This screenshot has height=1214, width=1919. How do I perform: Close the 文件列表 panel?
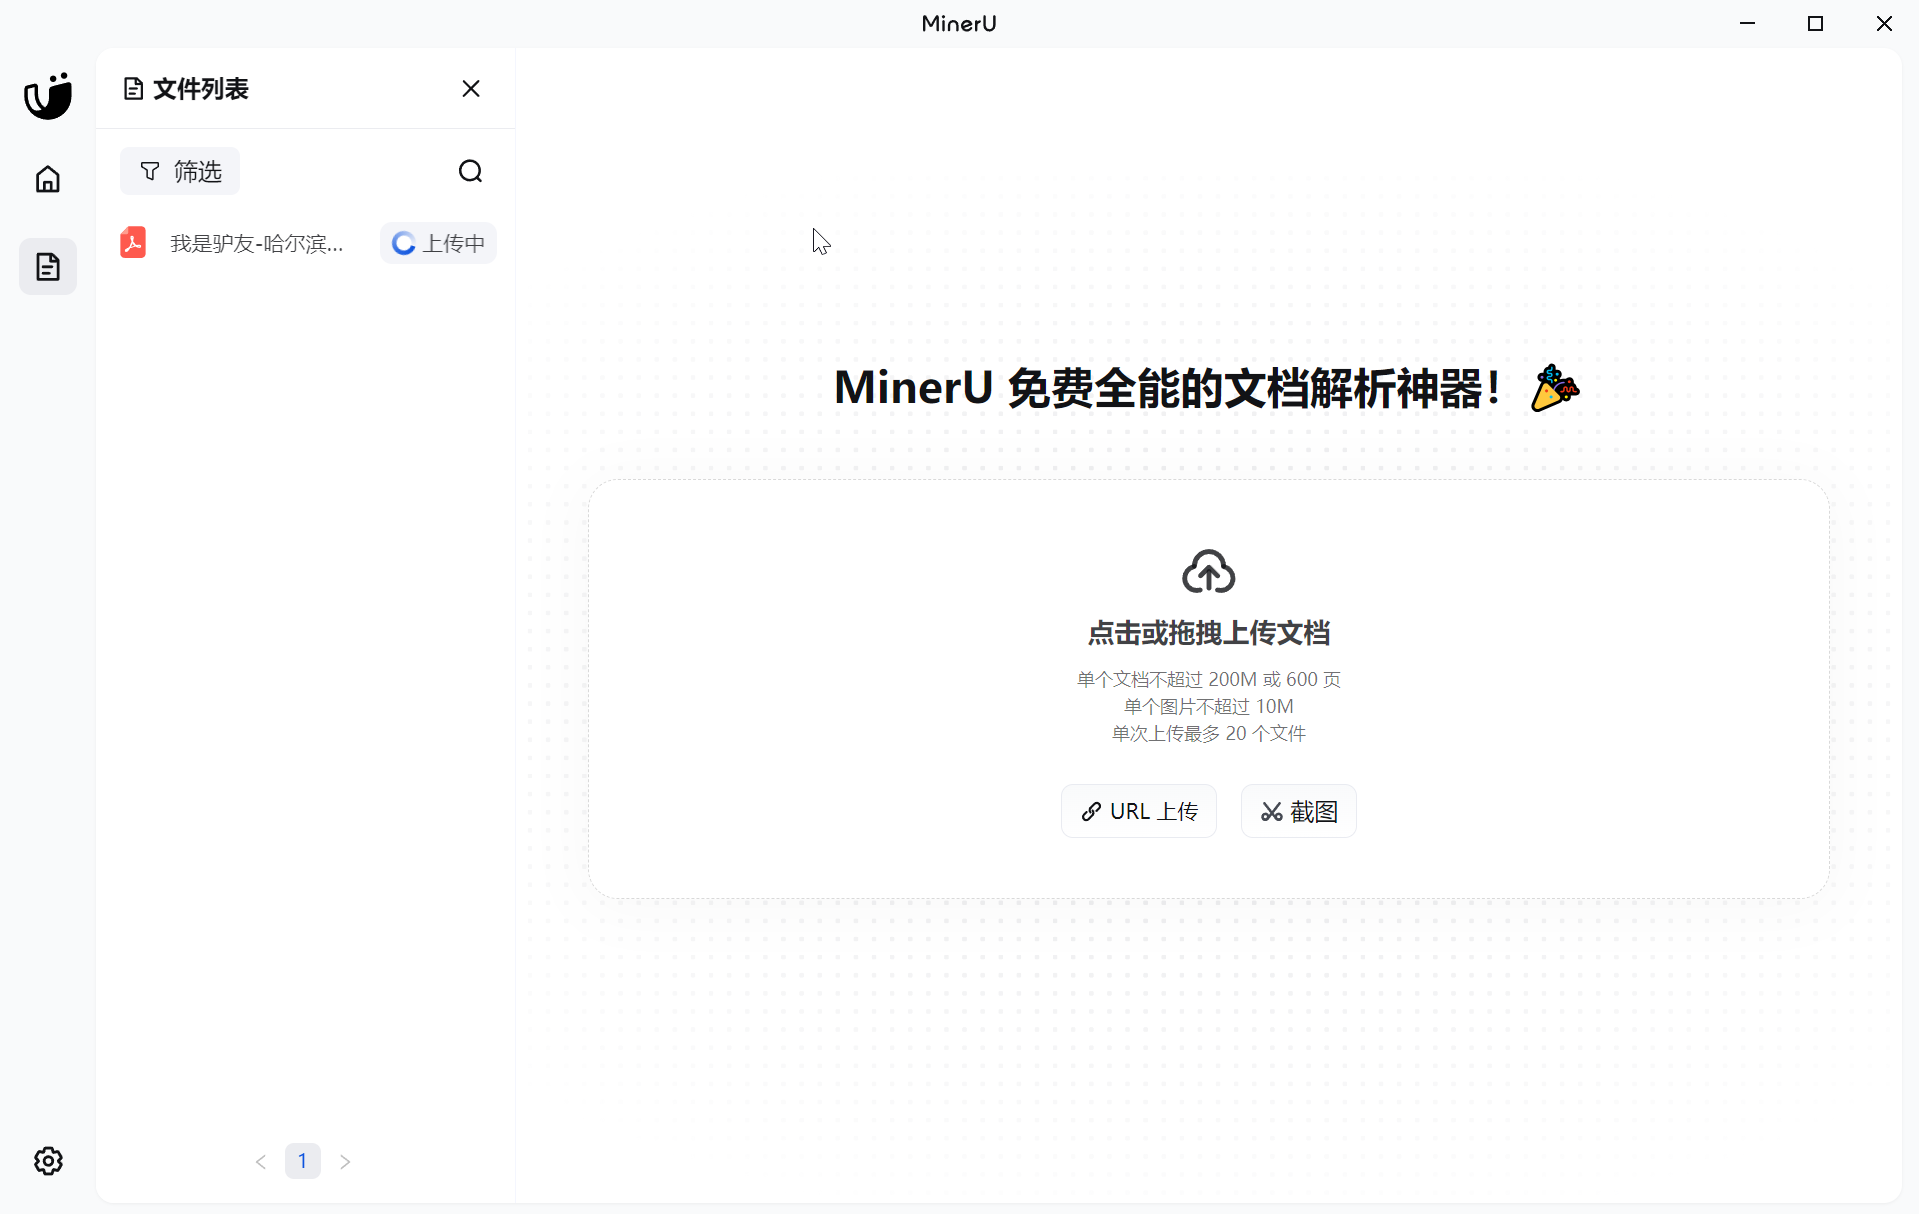(471, 89)
